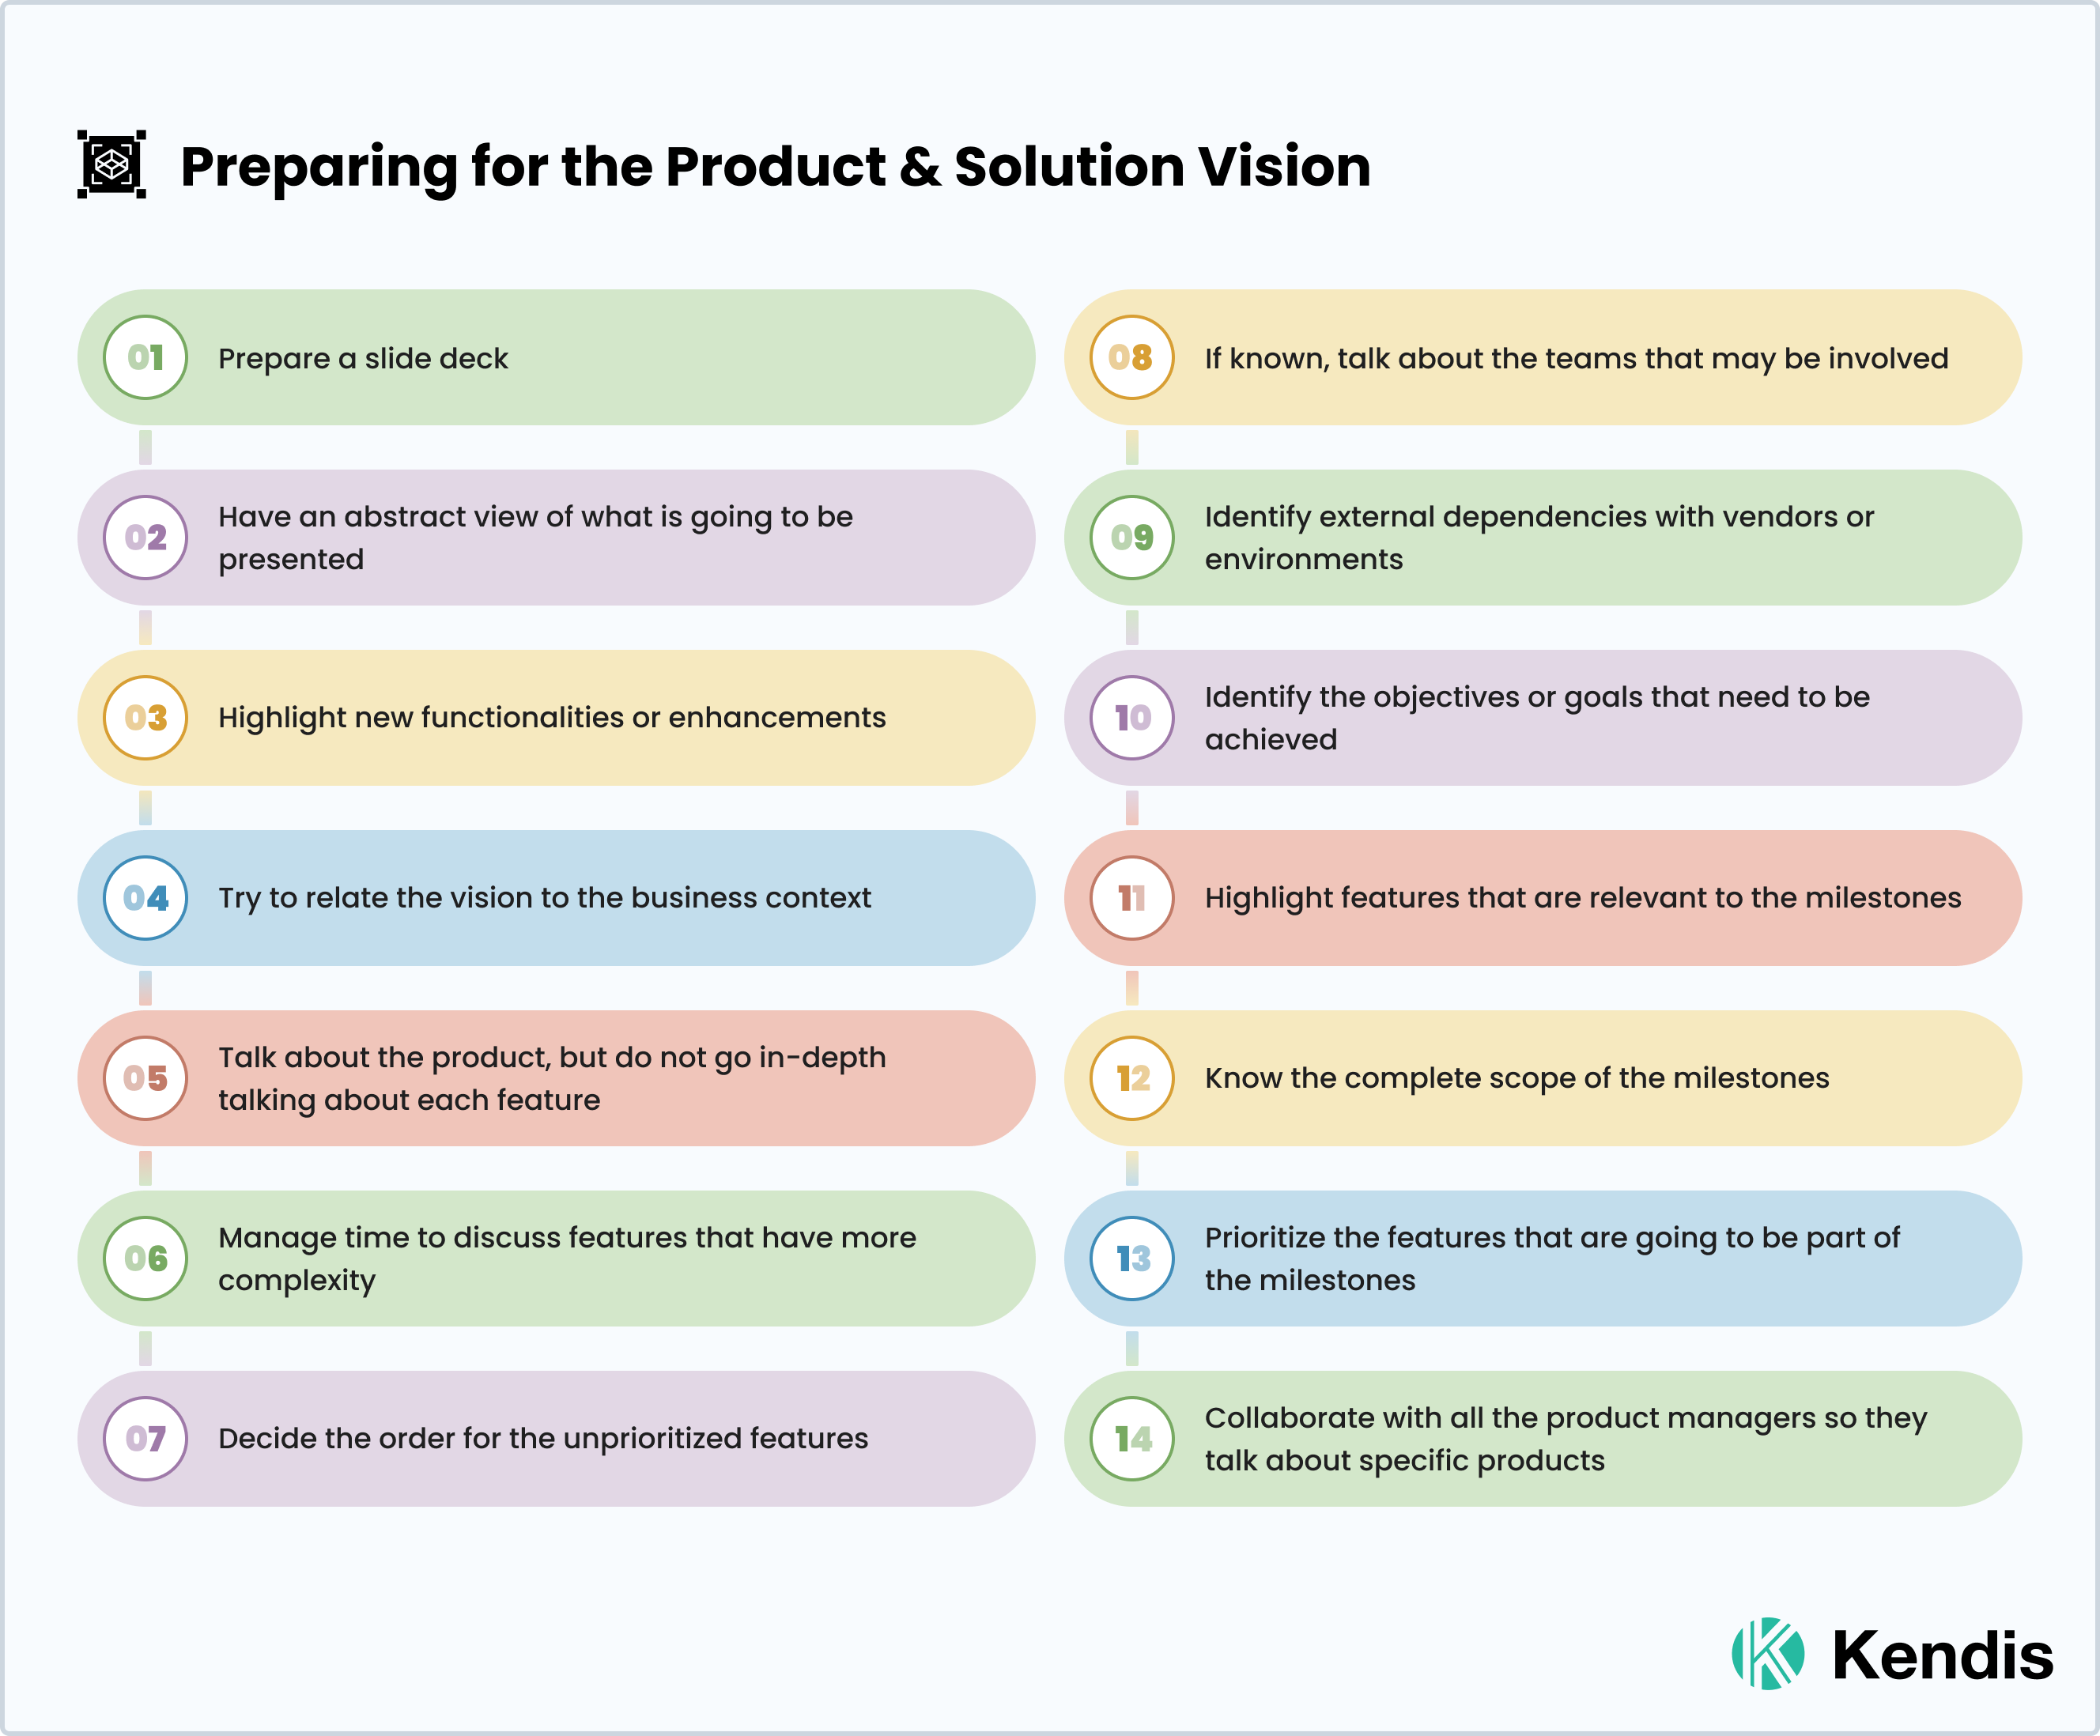This screenshot has width=2100, height=1736.
Task: Click the Kendis logo icon
Action: (1768, 1654)
